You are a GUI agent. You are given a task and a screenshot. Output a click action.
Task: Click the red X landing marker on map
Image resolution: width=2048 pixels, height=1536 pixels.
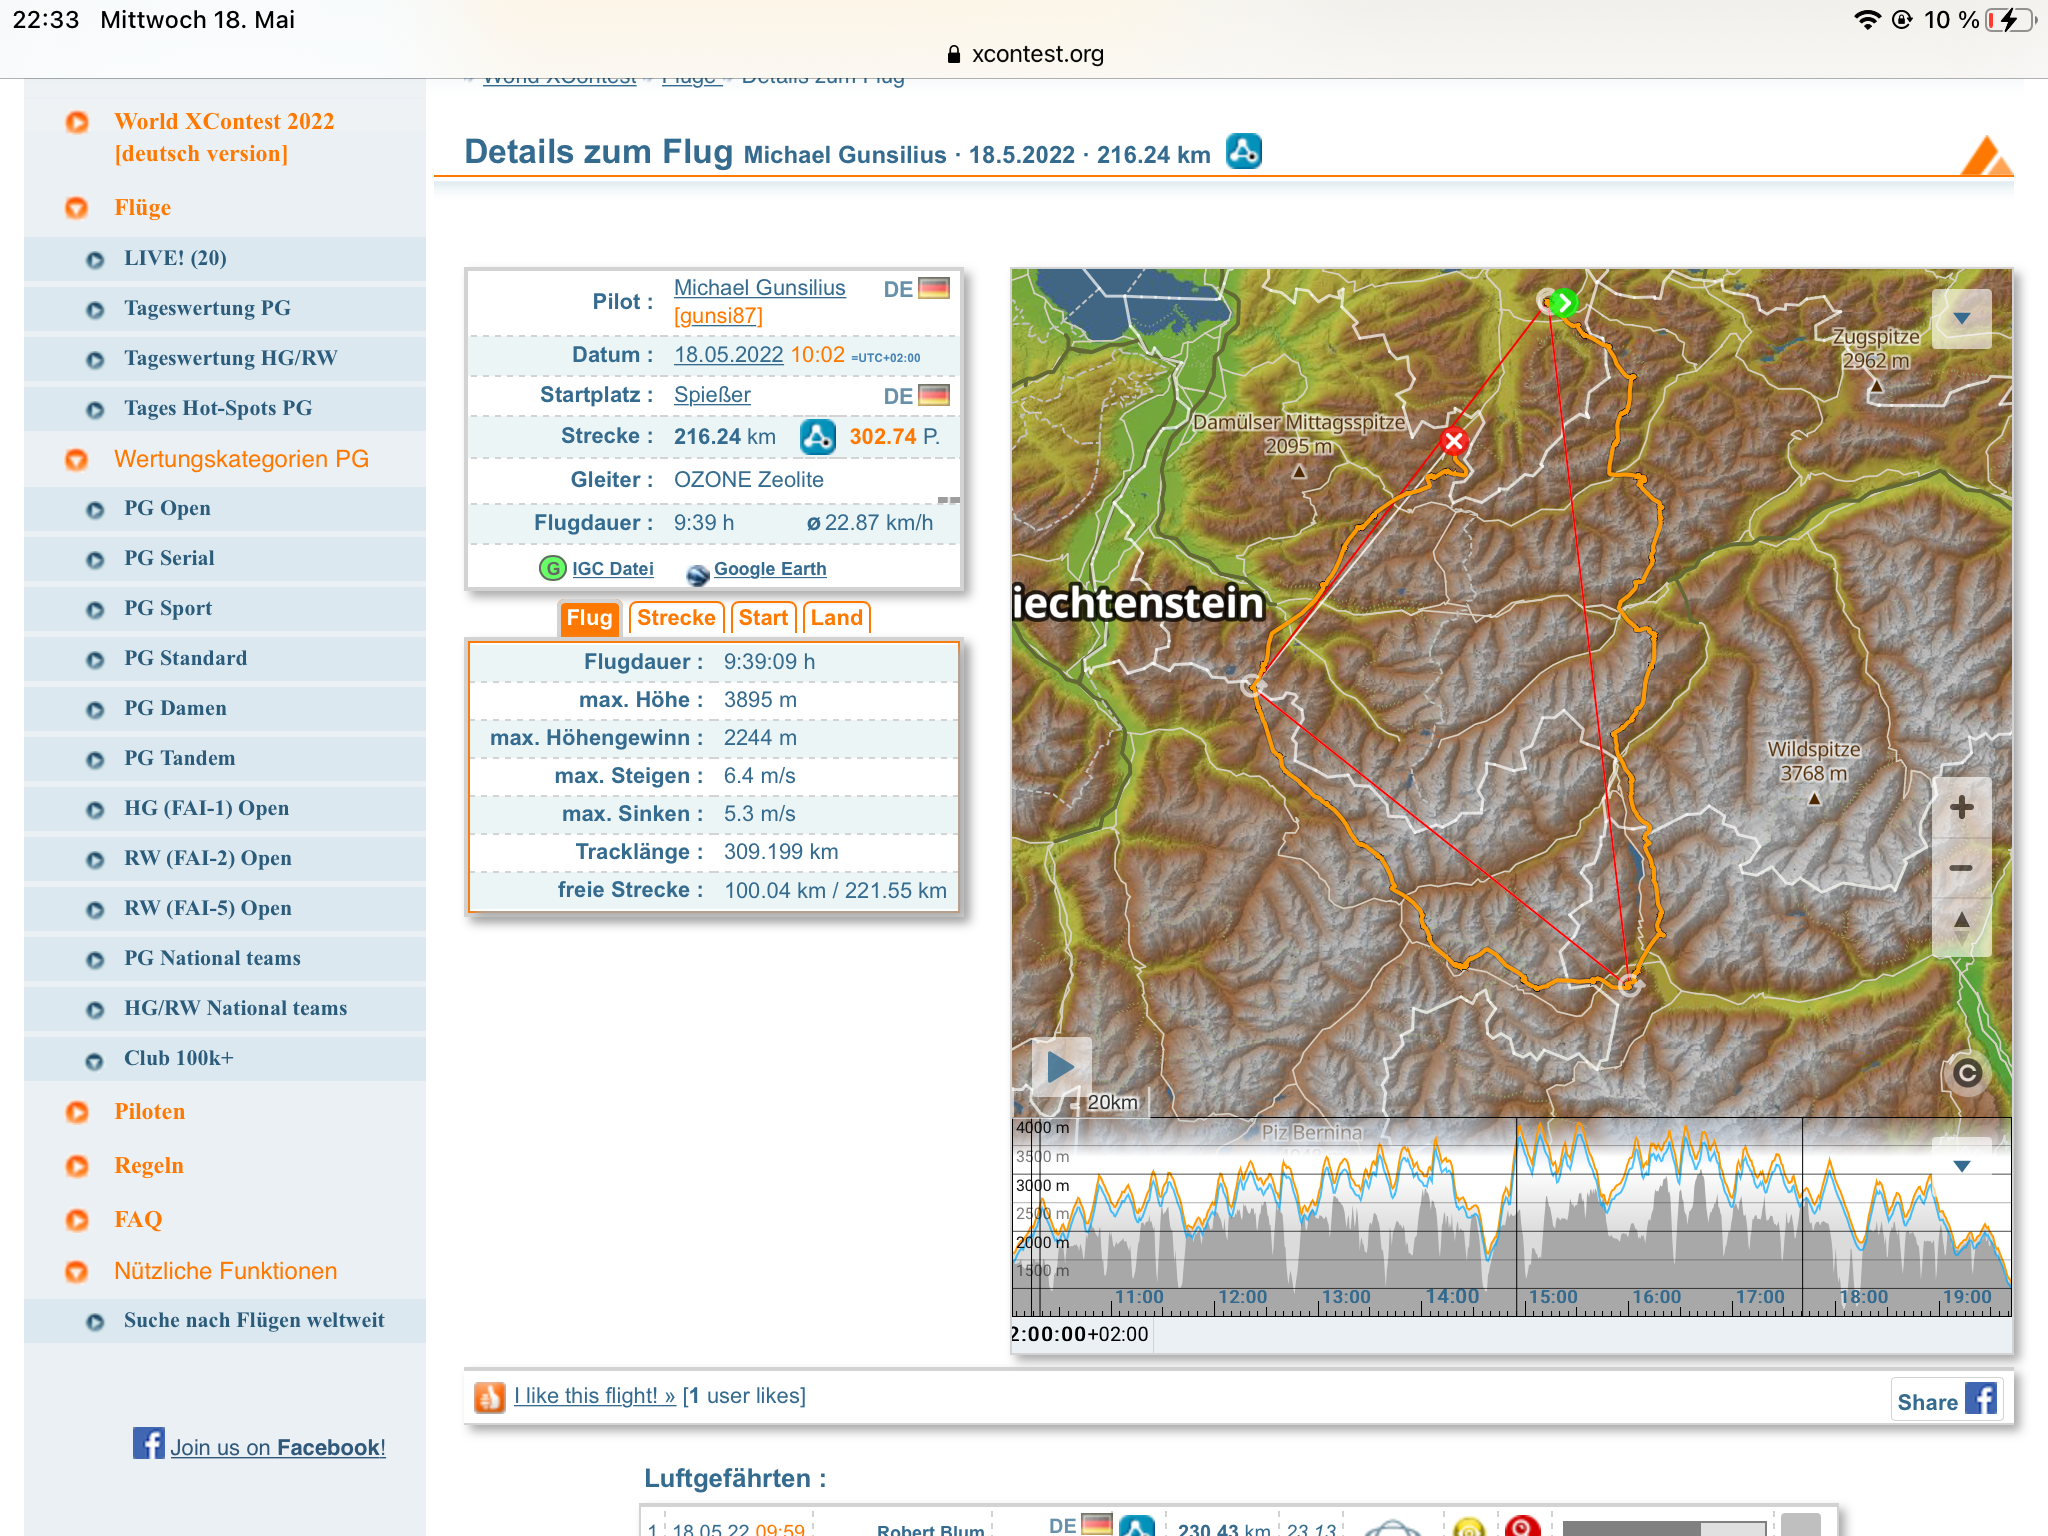click(1454, 441)
